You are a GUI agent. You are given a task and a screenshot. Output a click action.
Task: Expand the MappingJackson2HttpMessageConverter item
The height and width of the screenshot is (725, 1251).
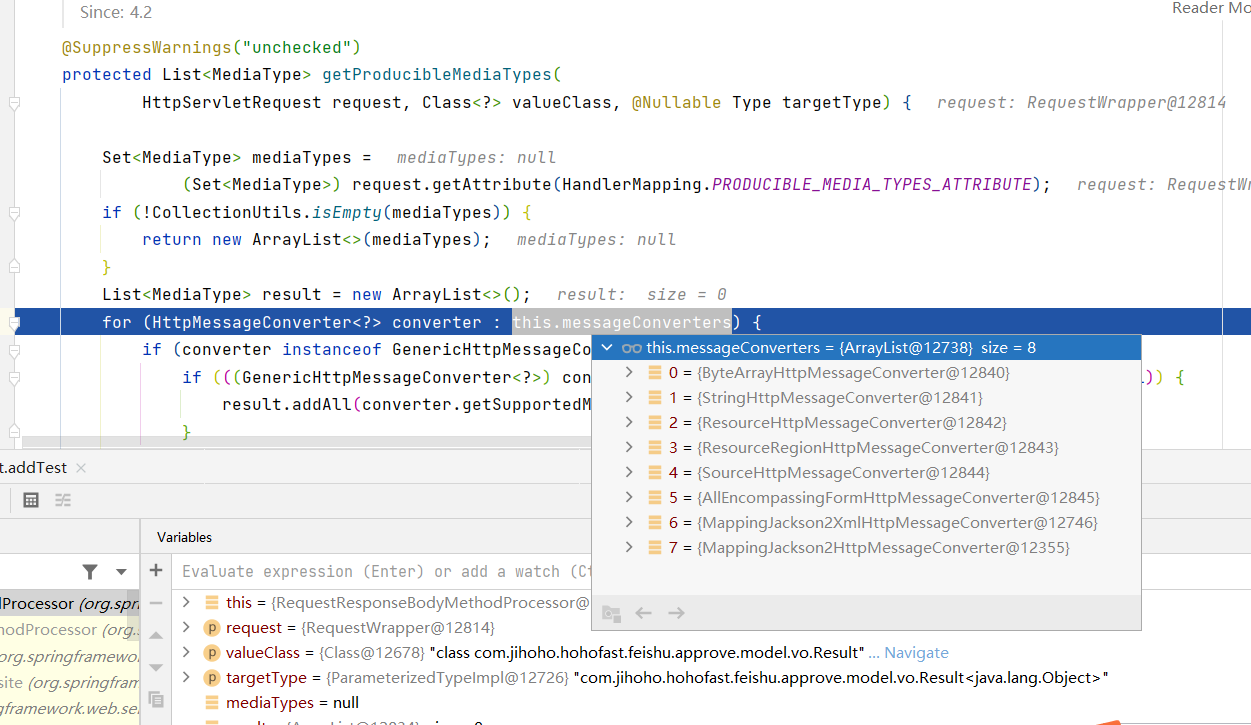628,548
